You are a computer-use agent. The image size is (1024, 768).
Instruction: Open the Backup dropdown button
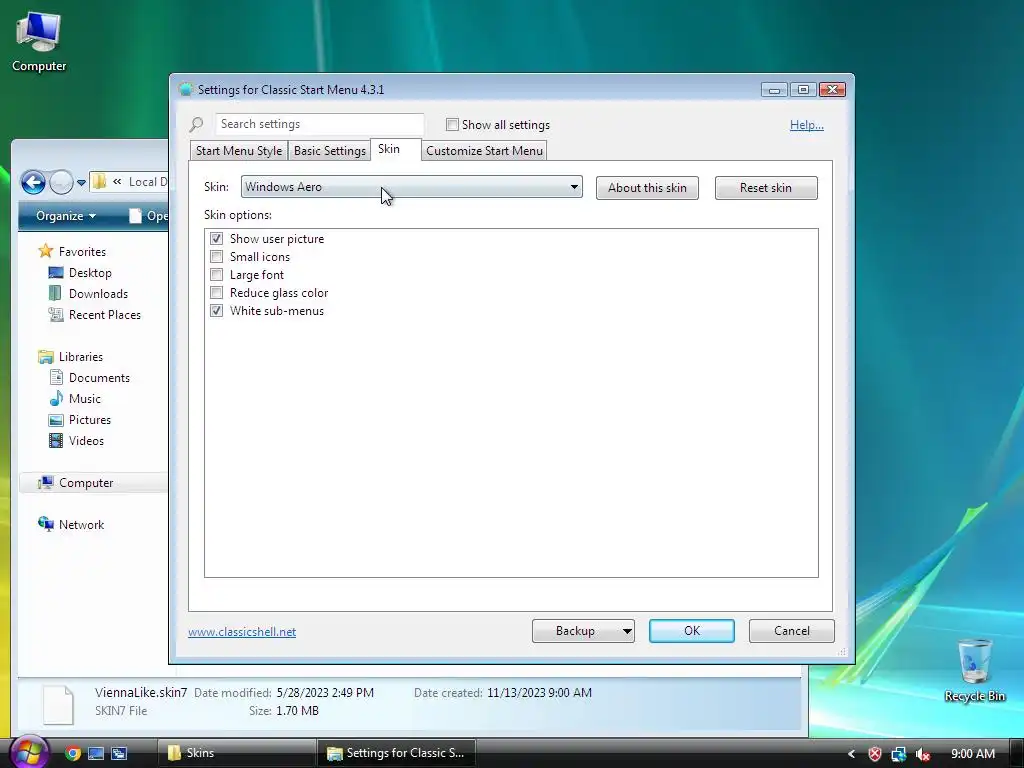point(583,631)
